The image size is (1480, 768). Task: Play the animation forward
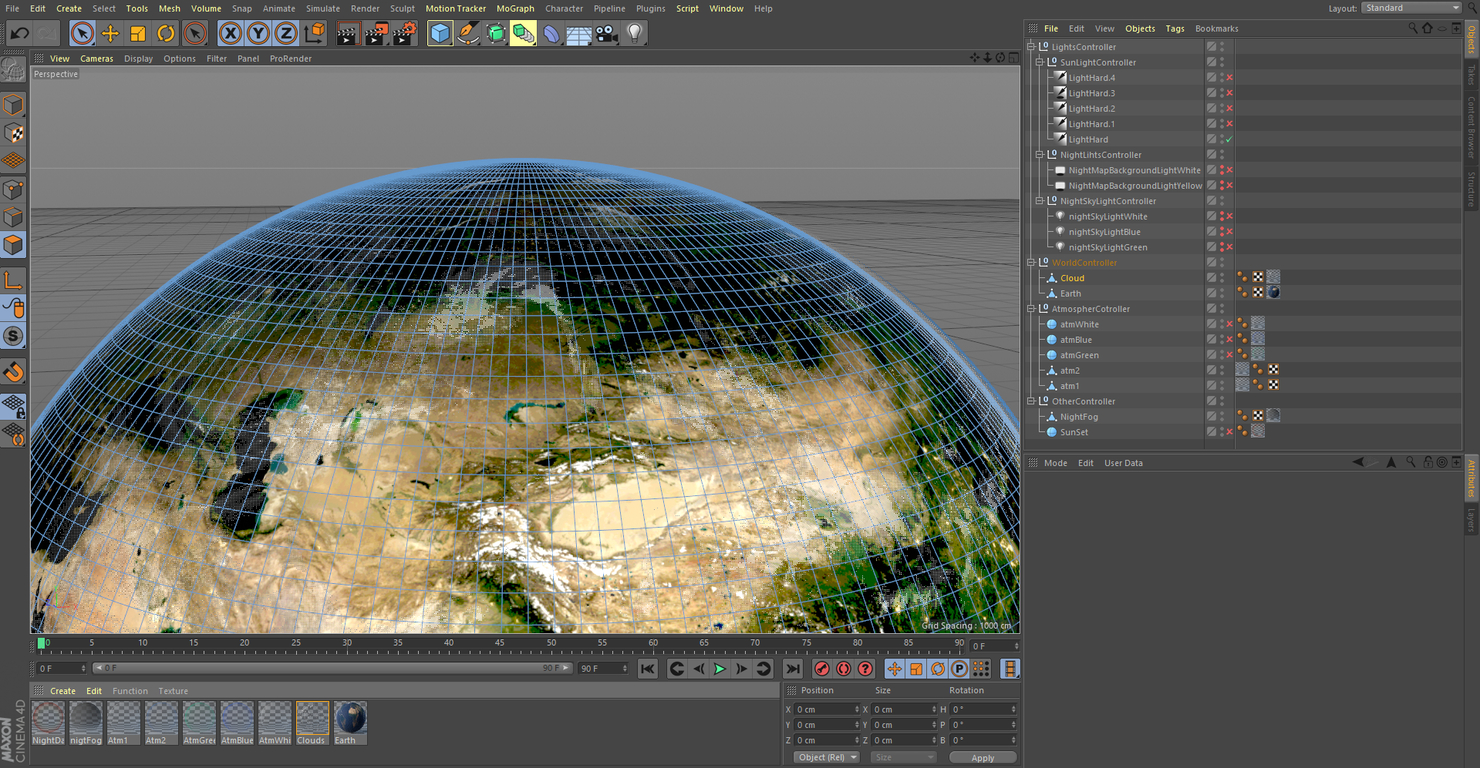click(720, 668)
